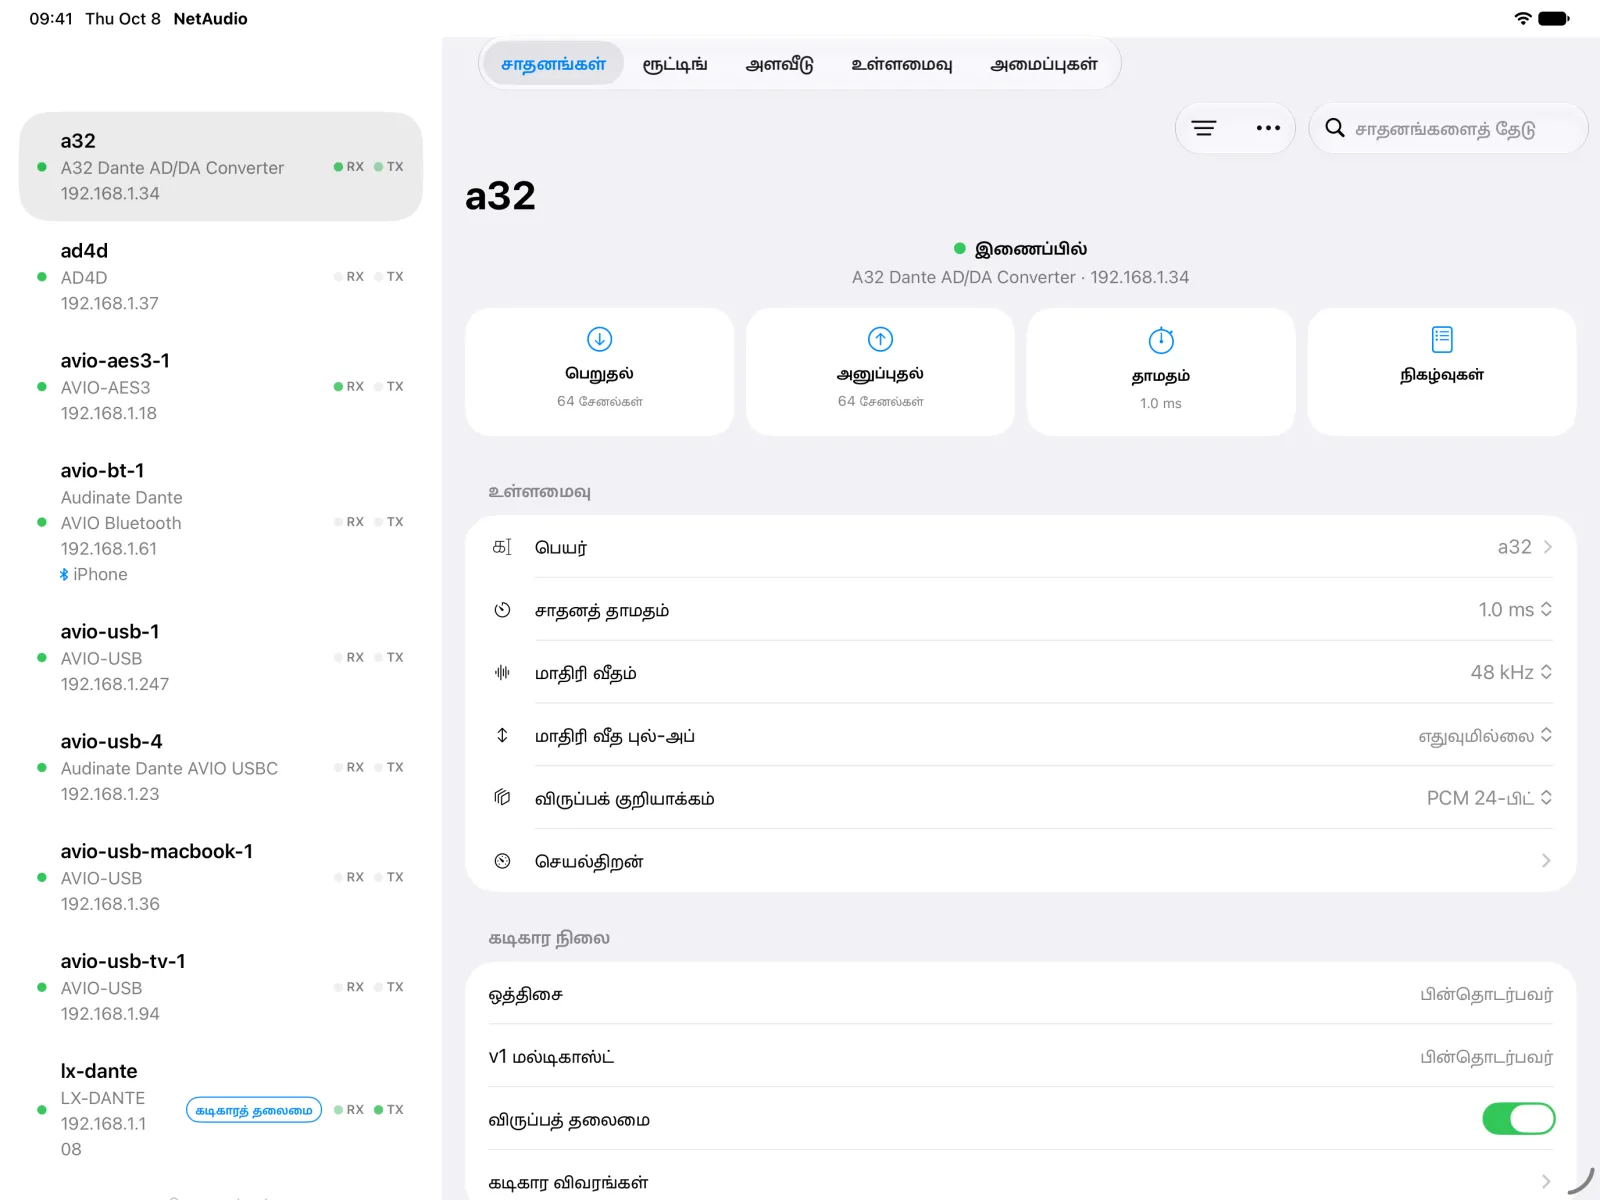Open the three-dot more options menu
1600x1200 pixels.
(1268, 128)
